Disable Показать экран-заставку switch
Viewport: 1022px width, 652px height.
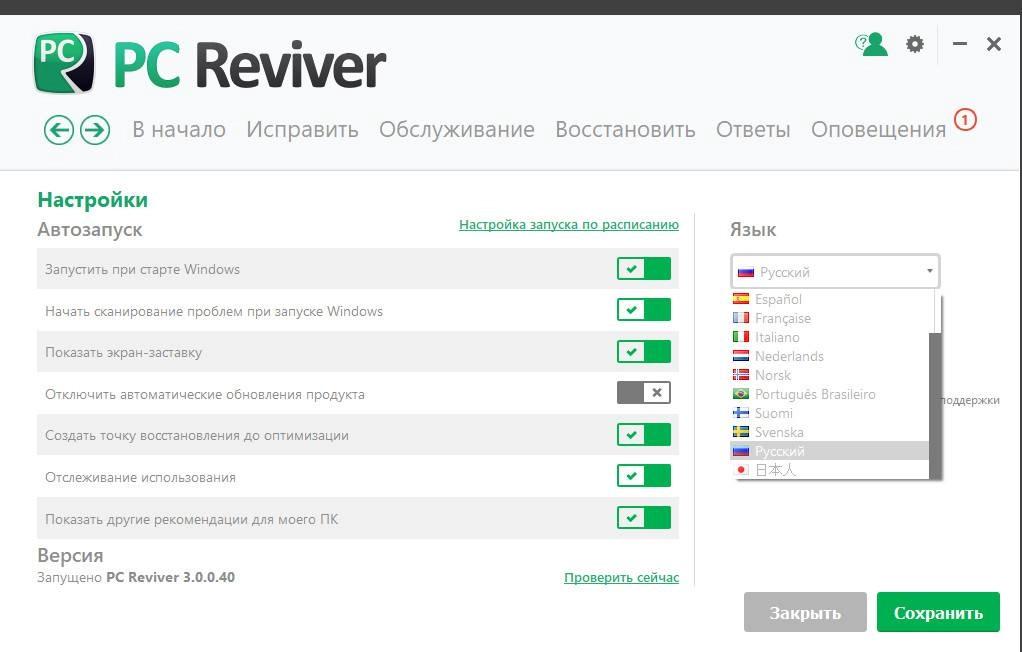[x=644, y=352]
